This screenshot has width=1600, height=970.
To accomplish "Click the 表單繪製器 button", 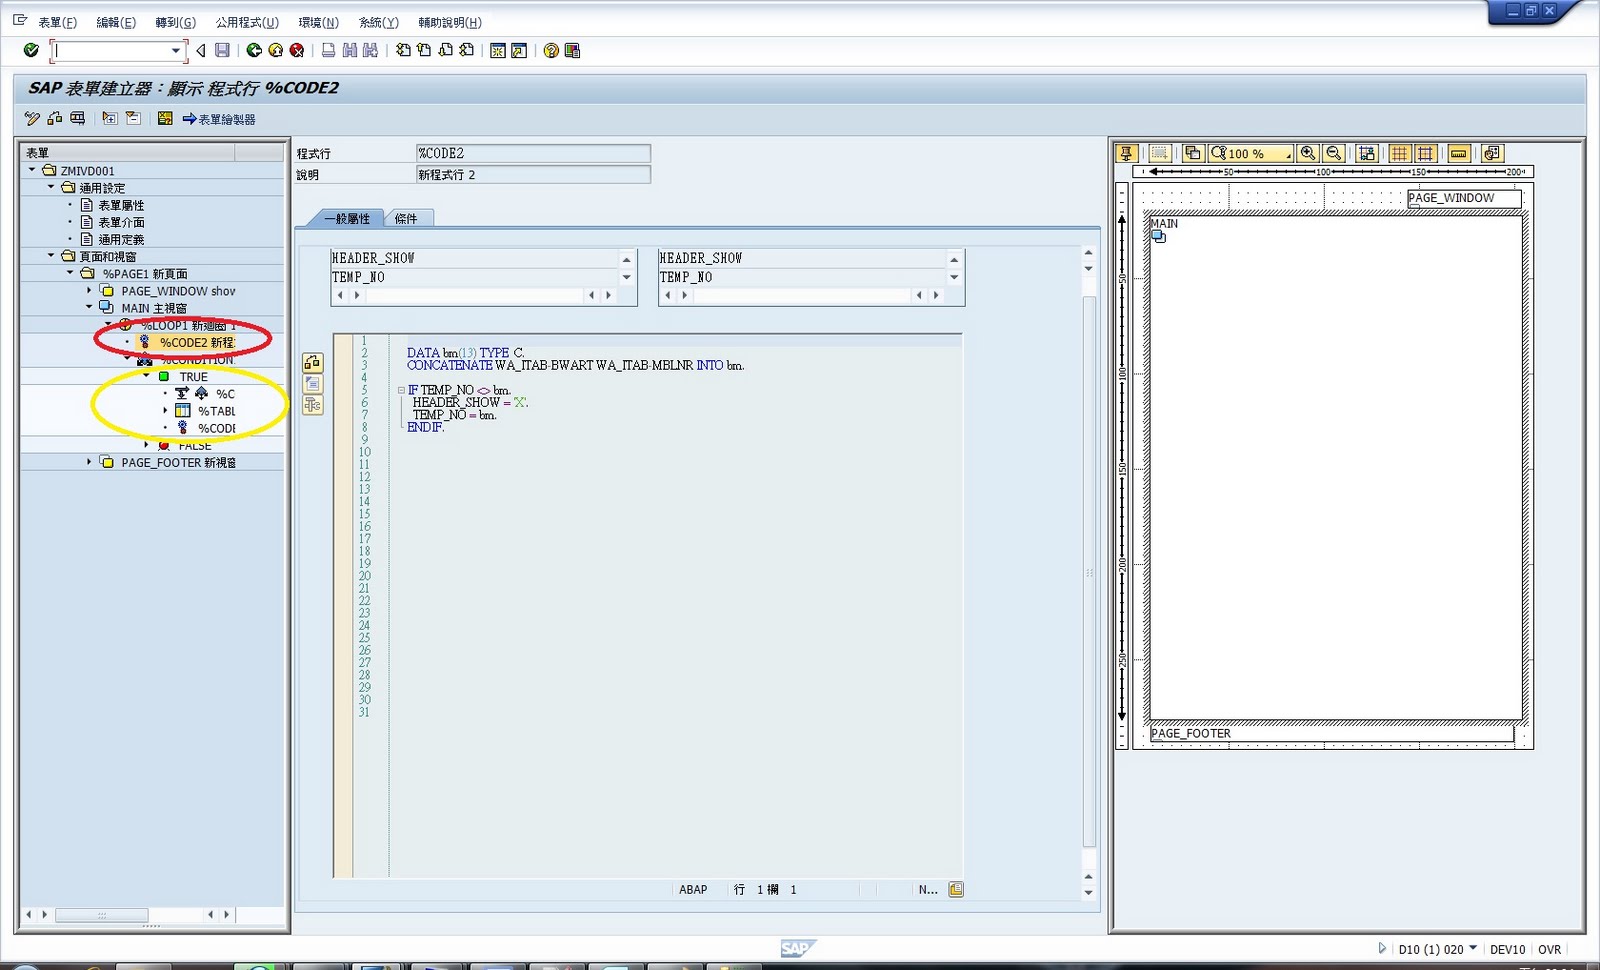I will point(222,118).
